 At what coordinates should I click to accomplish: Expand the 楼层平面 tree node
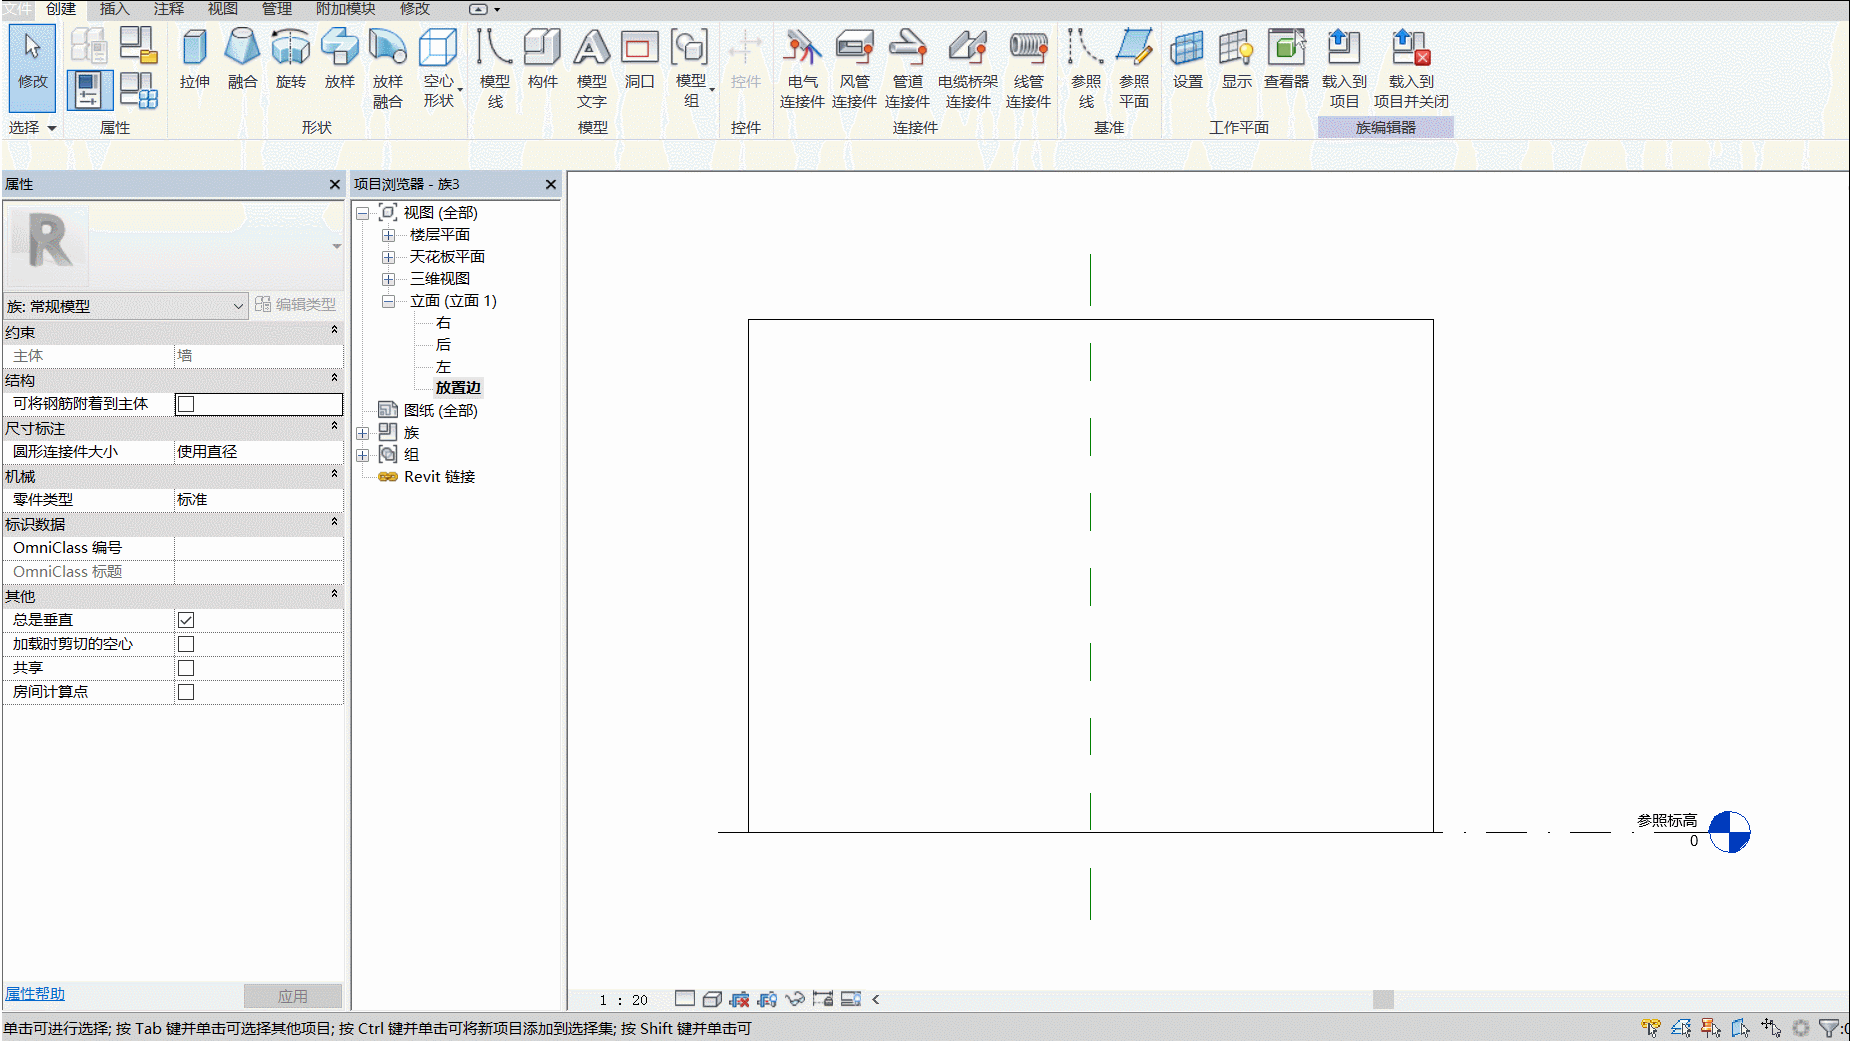click(x=388, y=235)
